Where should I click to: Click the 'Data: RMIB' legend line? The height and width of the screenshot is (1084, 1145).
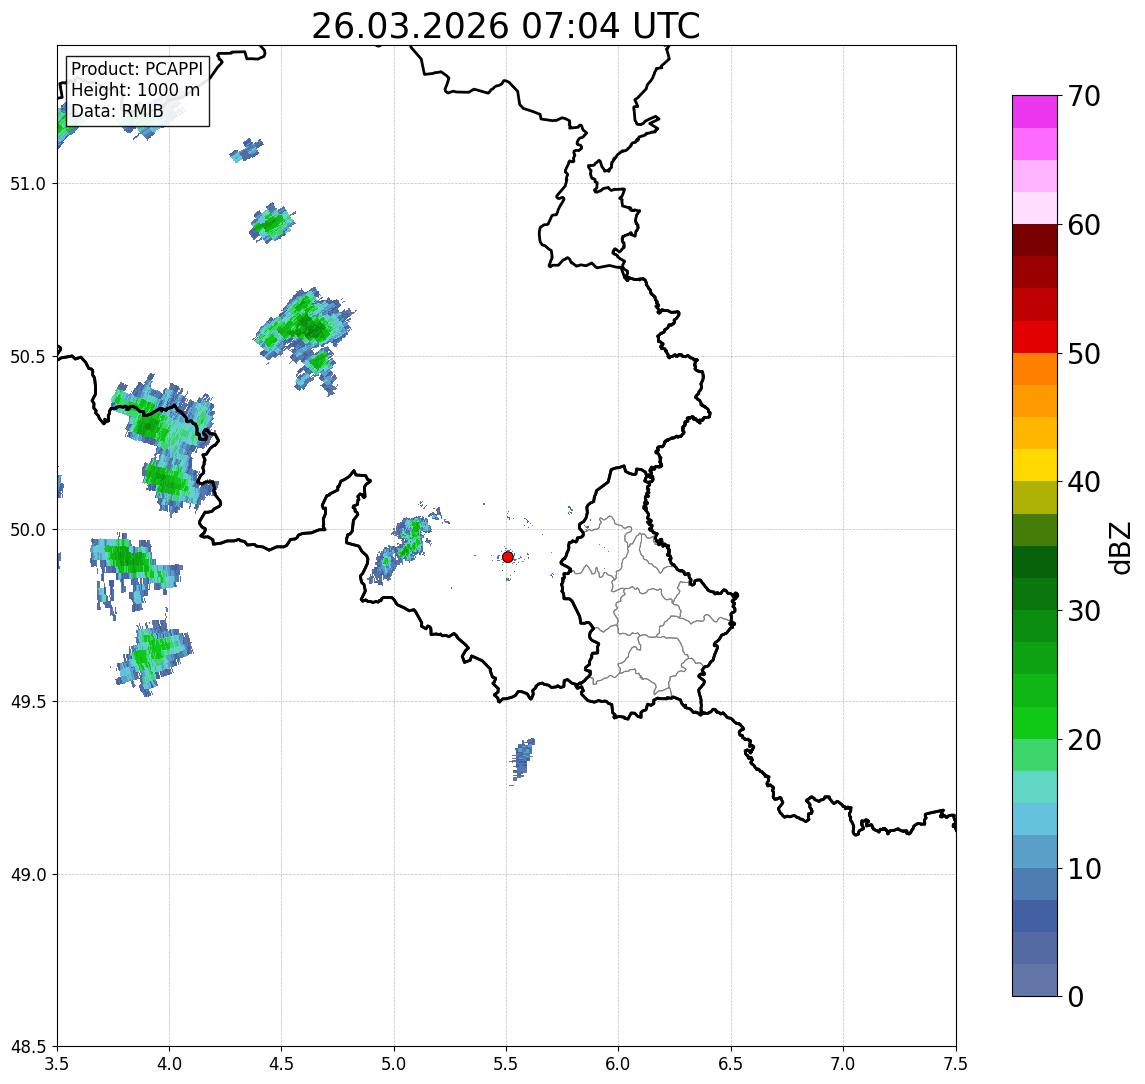point(117,111)
